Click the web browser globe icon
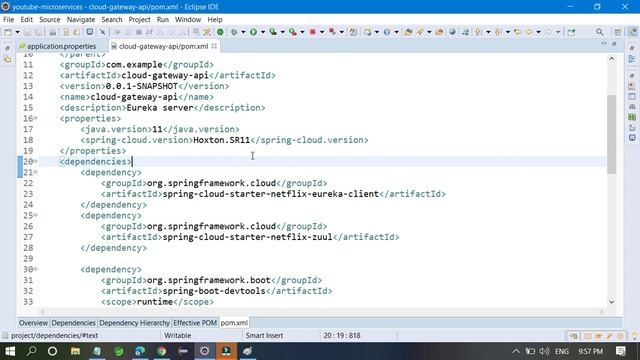The width and height of the screenshot is (640, 360). (x=452, y=32)
